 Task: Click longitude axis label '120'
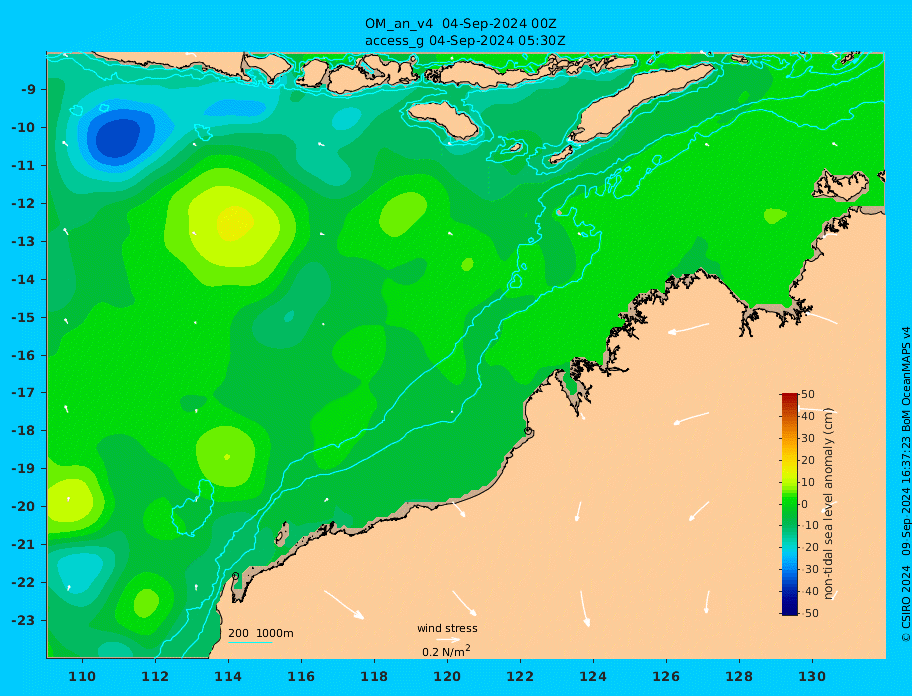[x=447, y=676]
